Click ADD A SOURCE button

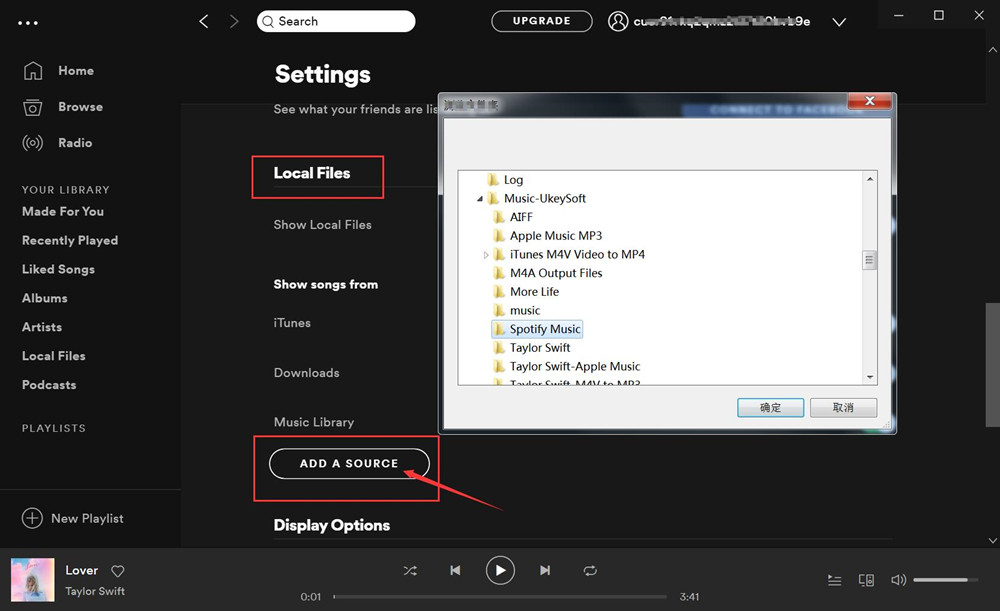coord(349,464)
